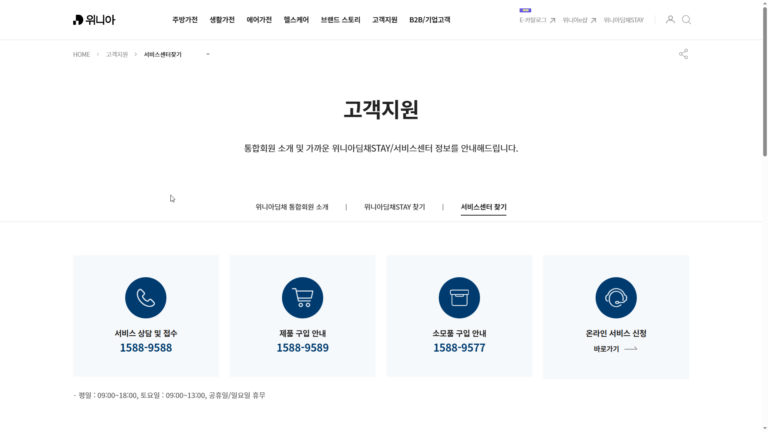Click 서비스센터찾기 breadcrumb text
This screenshot has width=768, height=432.
point(163,54)
